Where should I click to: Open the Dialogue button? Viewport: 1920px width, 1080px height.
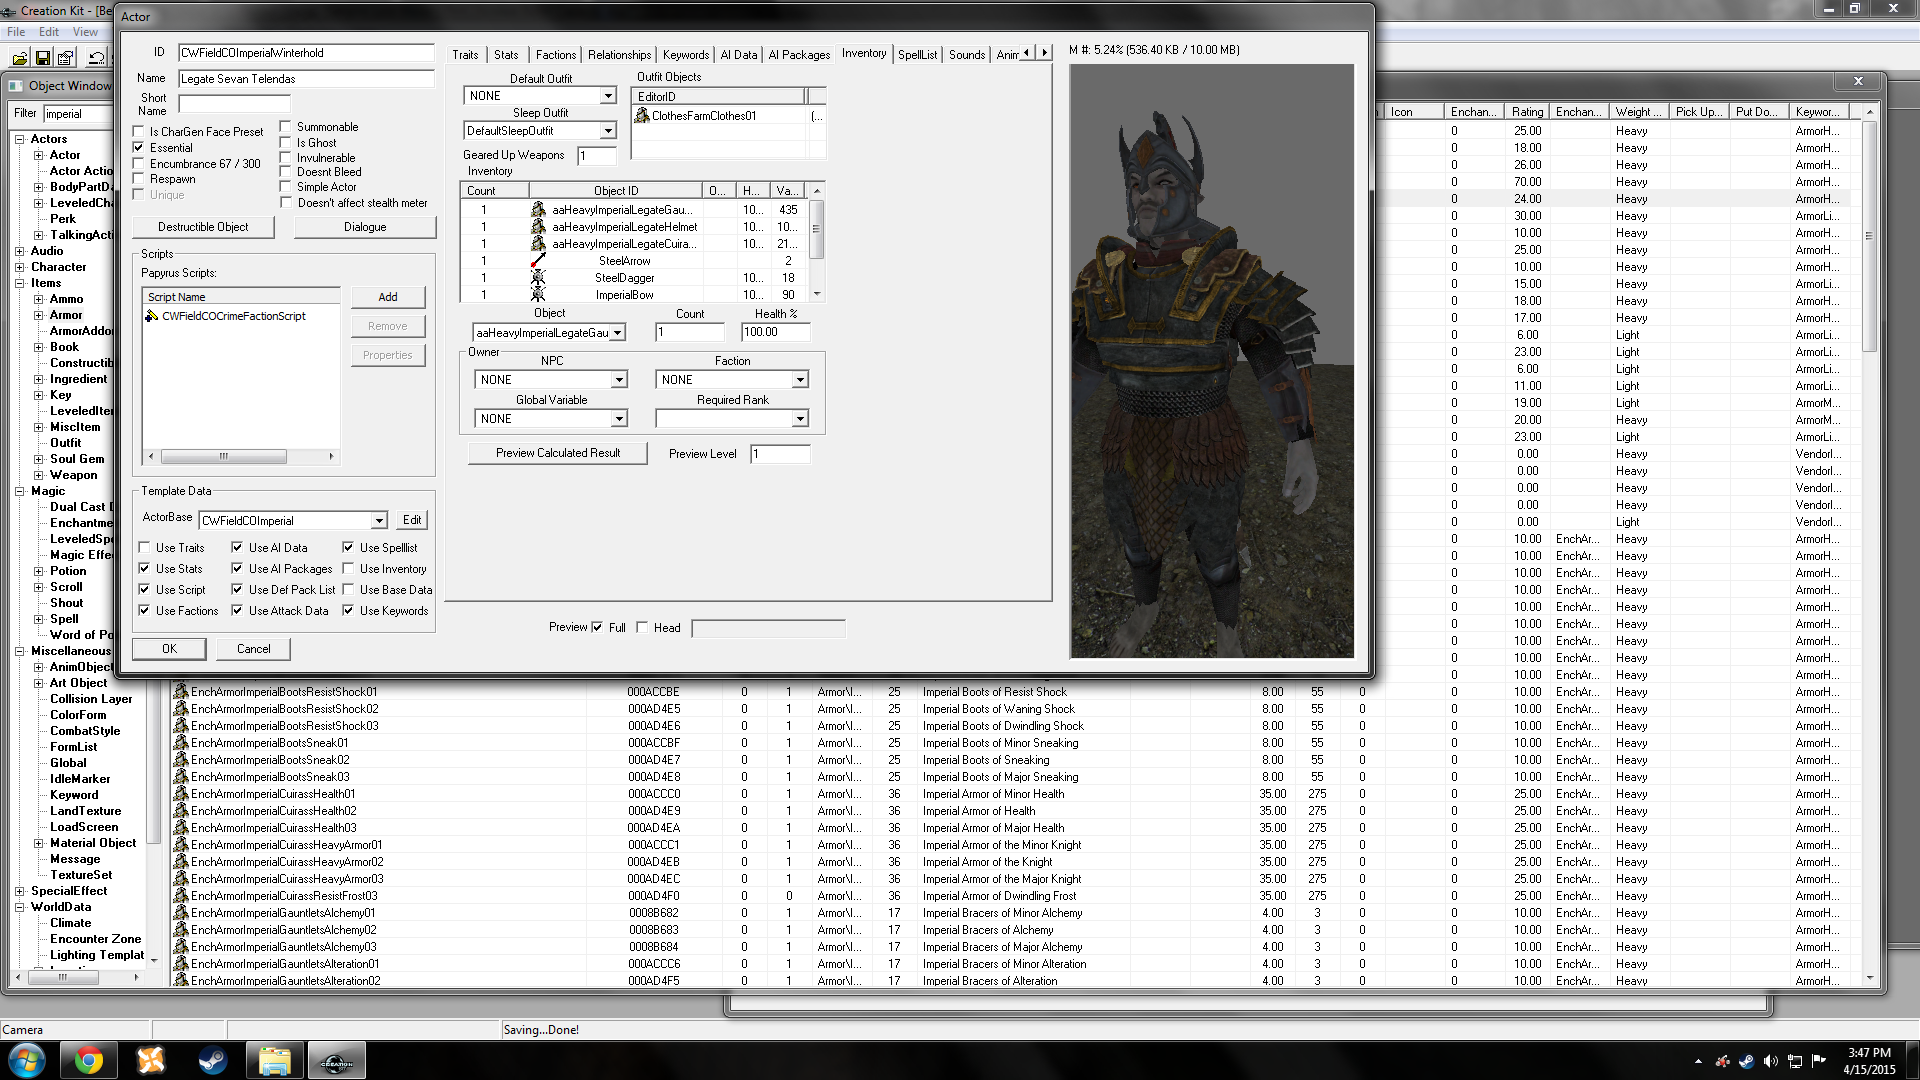[365, 227]
